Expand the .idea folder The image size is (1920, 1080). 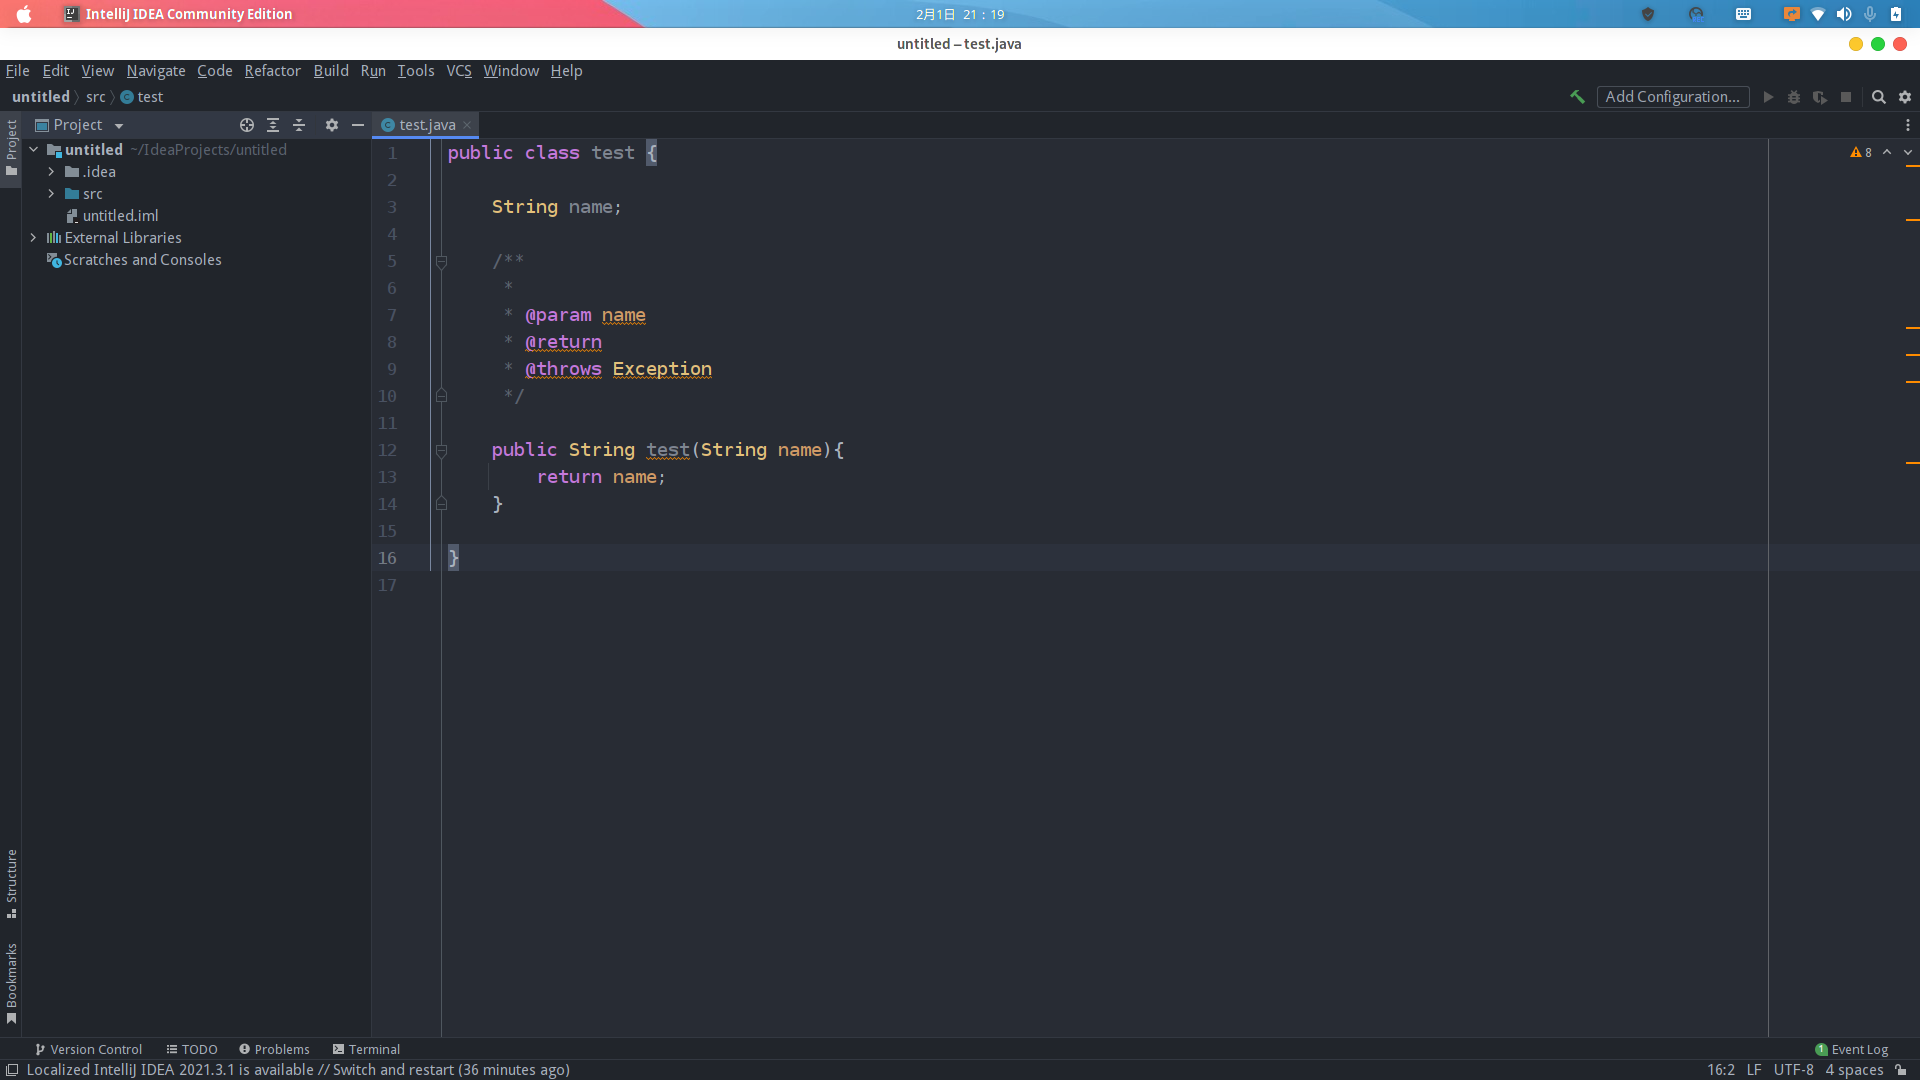point(51,172)
